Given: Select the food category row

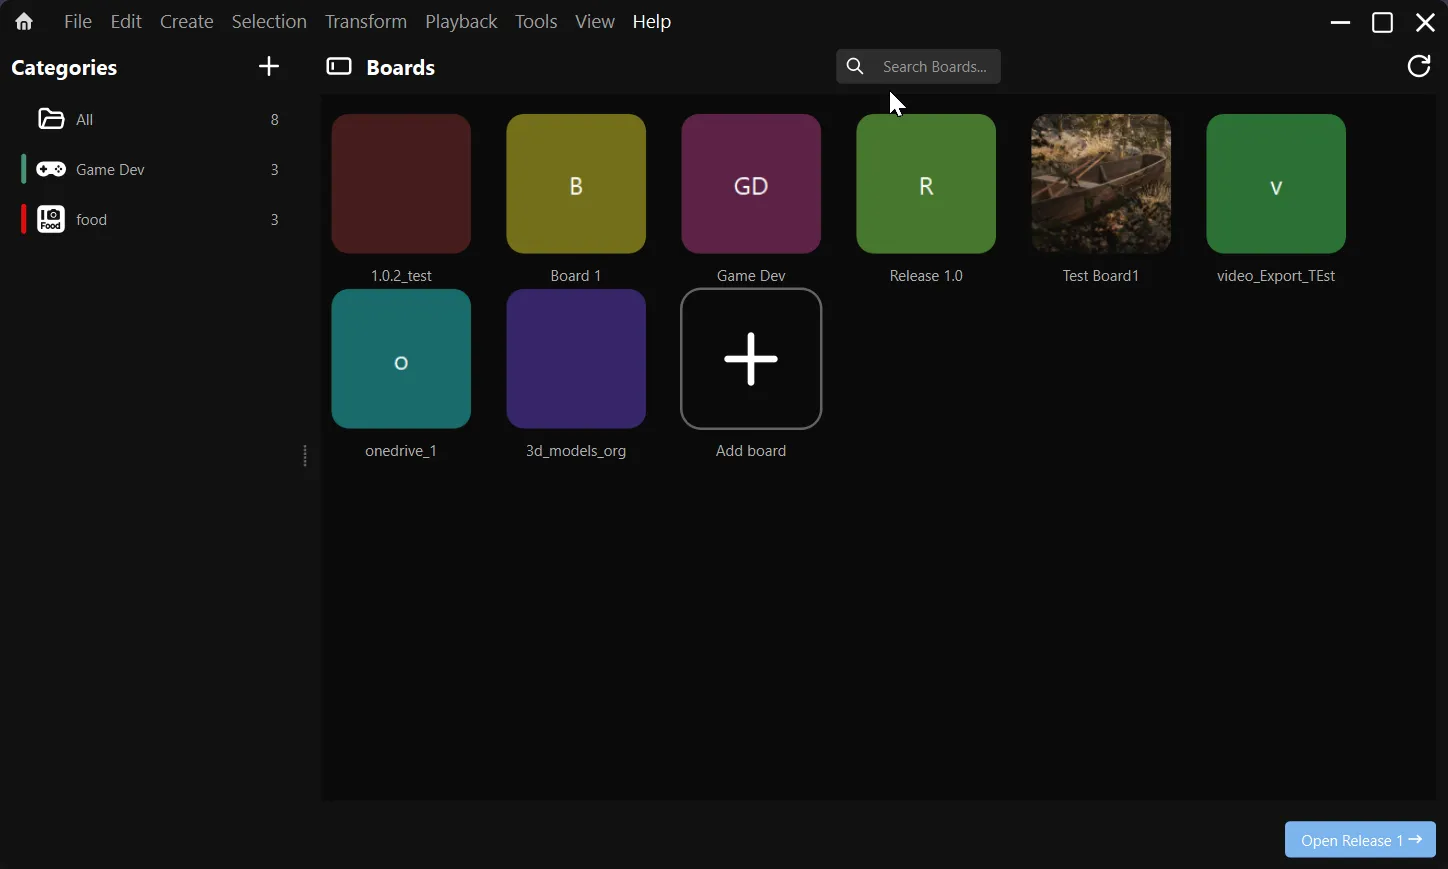Looking at the screenshot, I should point(155,220).
